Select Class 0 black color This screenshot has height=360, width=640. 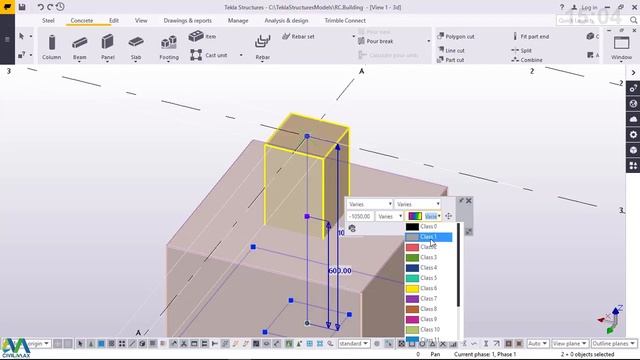429,227
